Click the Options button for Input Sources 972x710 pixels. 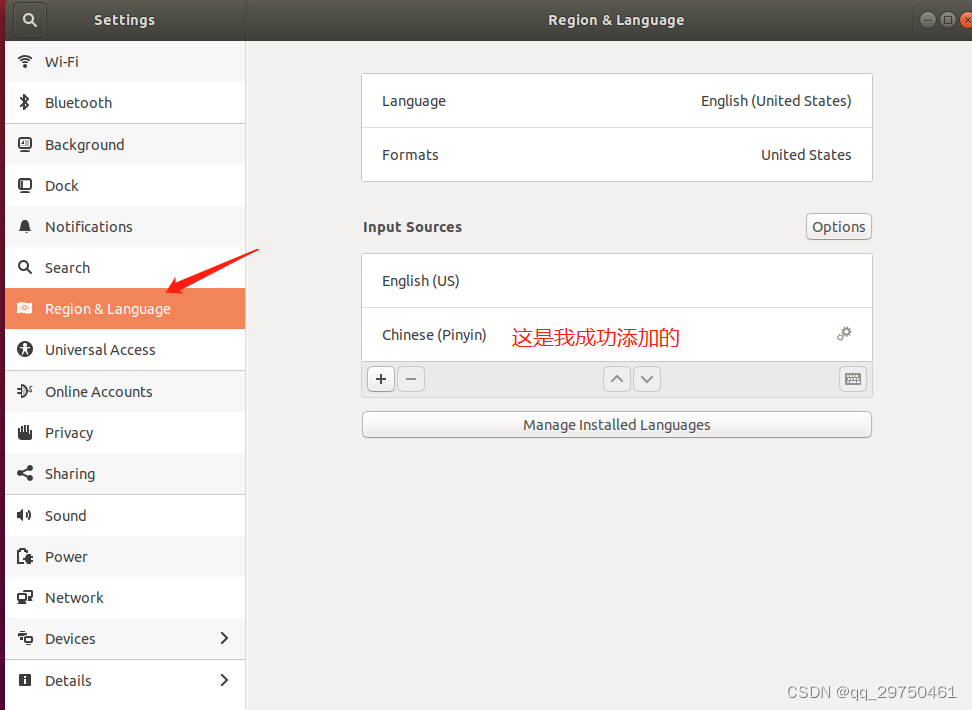839,227
